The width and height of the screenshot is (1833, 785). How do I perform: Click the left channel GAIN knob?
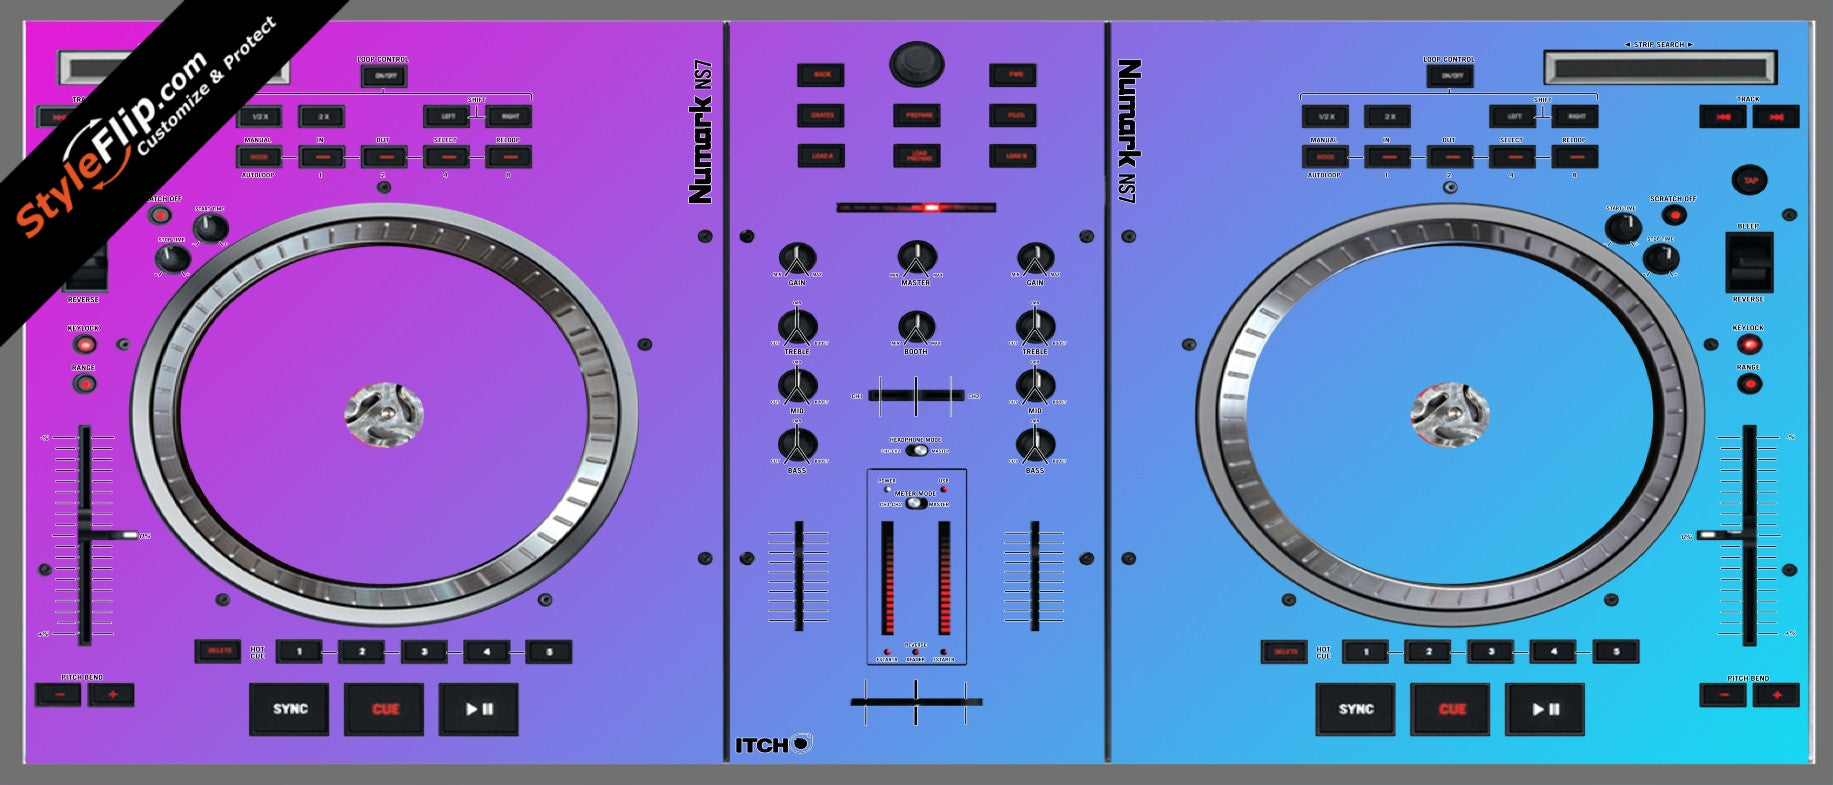797,259
